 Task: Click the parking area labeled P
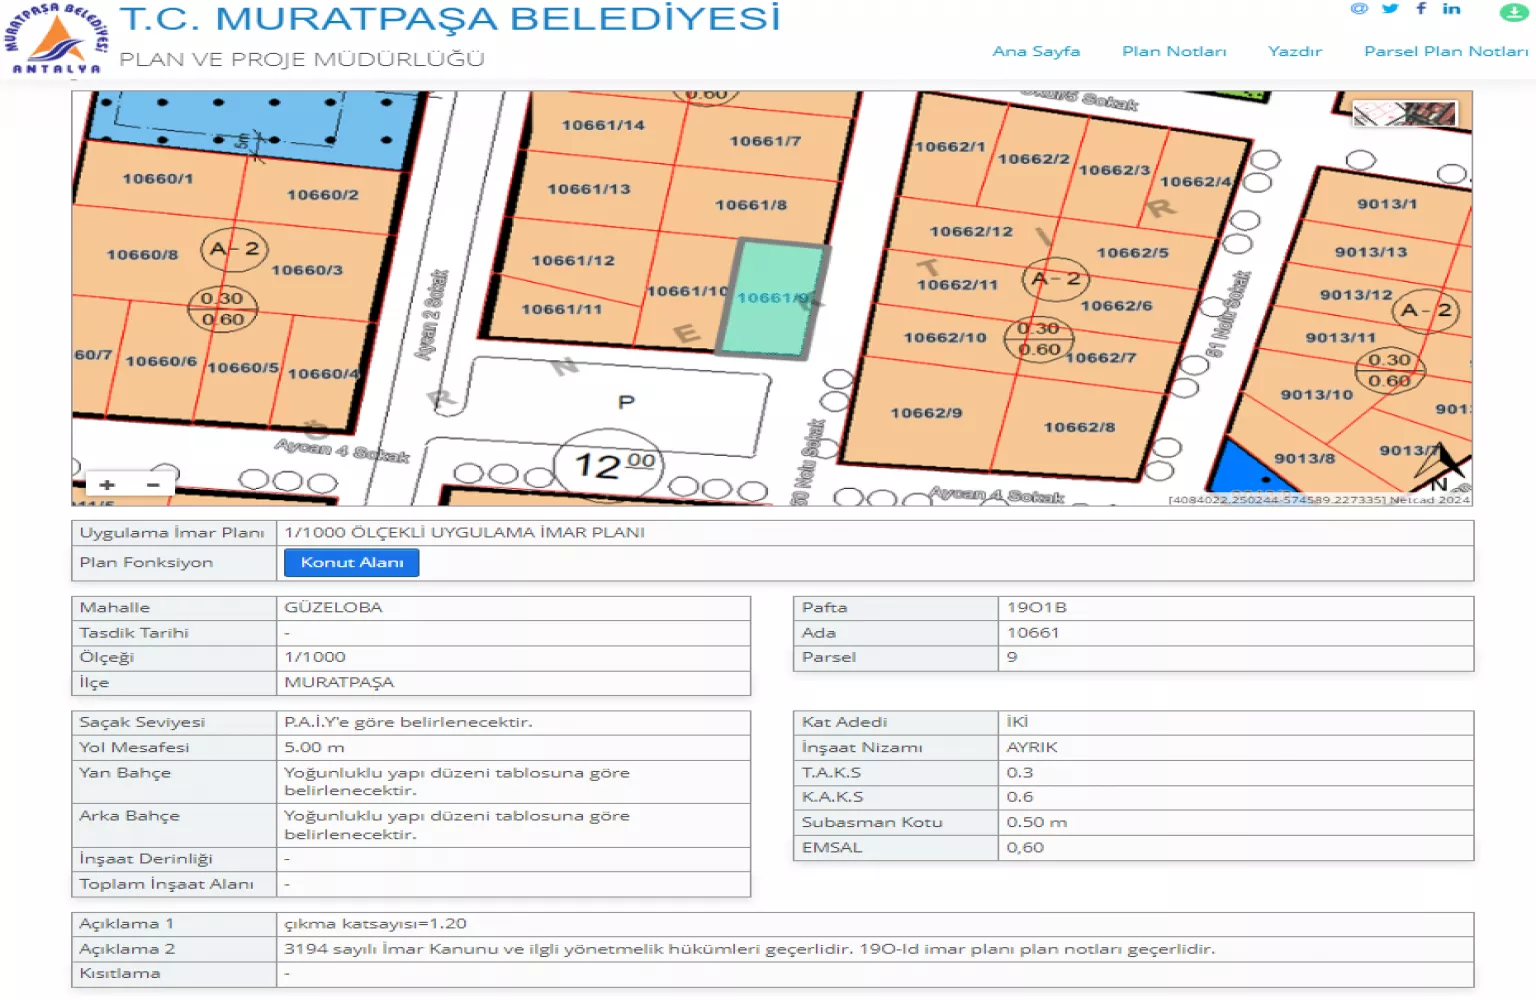(626, 402)
